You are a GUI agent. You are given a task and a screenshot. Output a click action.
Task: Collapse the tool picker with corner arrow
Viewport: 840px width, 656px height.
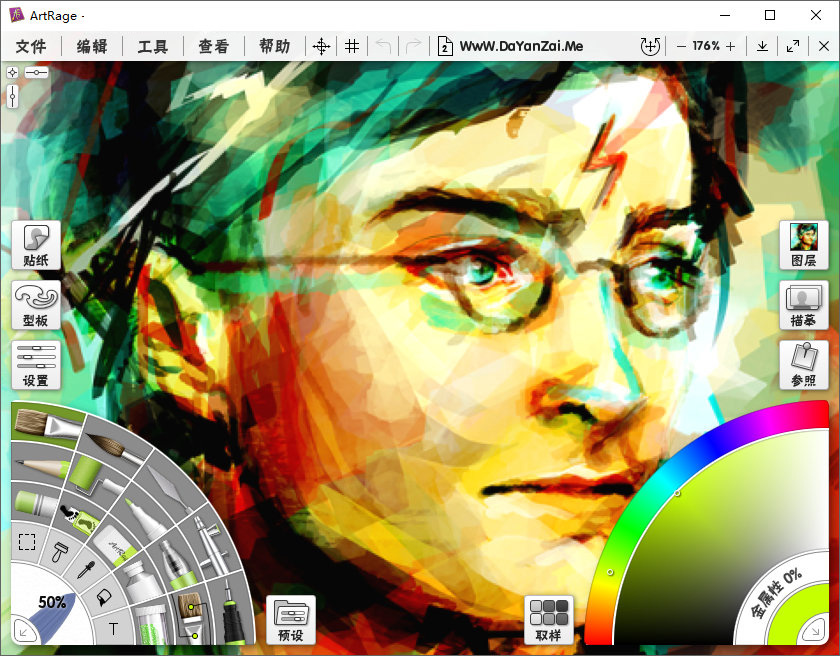click(24, 632)
